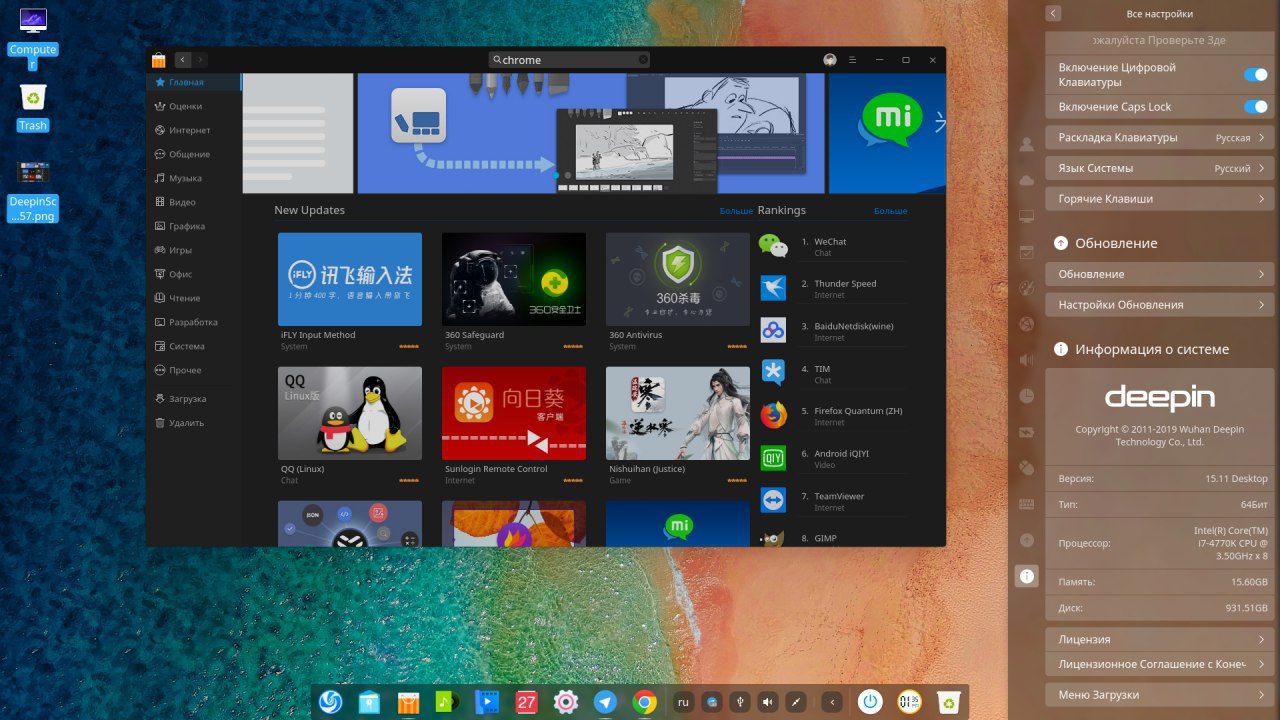
Task: Open the Игры category
Action: click(194, 250)
